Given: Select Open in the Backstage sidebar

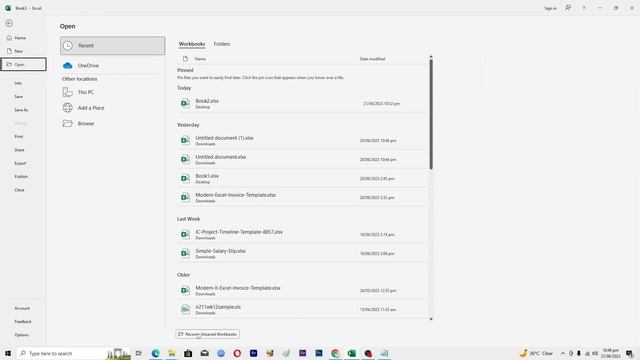Looking at the screenshot, I should (23, 64).
